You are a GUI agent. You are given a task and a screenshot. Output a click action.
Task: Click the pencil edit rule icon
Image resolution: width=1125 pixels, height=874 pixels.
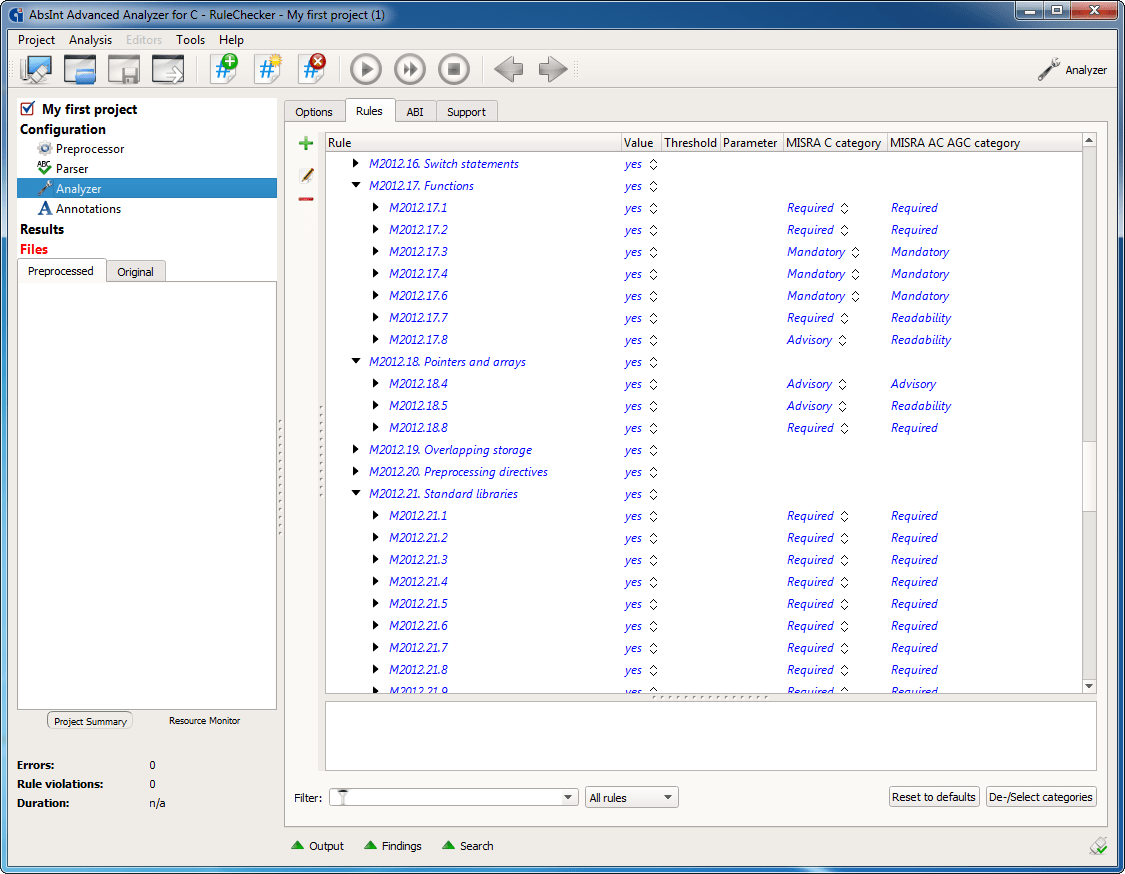point(306,175)
